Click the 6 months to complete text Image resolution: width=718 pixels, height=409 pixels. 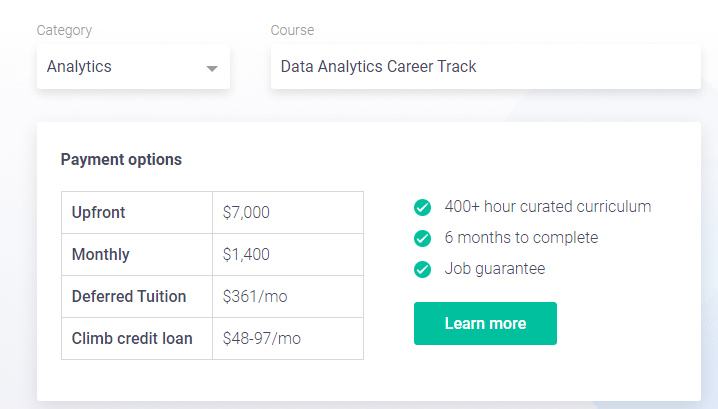click(521, 238)
